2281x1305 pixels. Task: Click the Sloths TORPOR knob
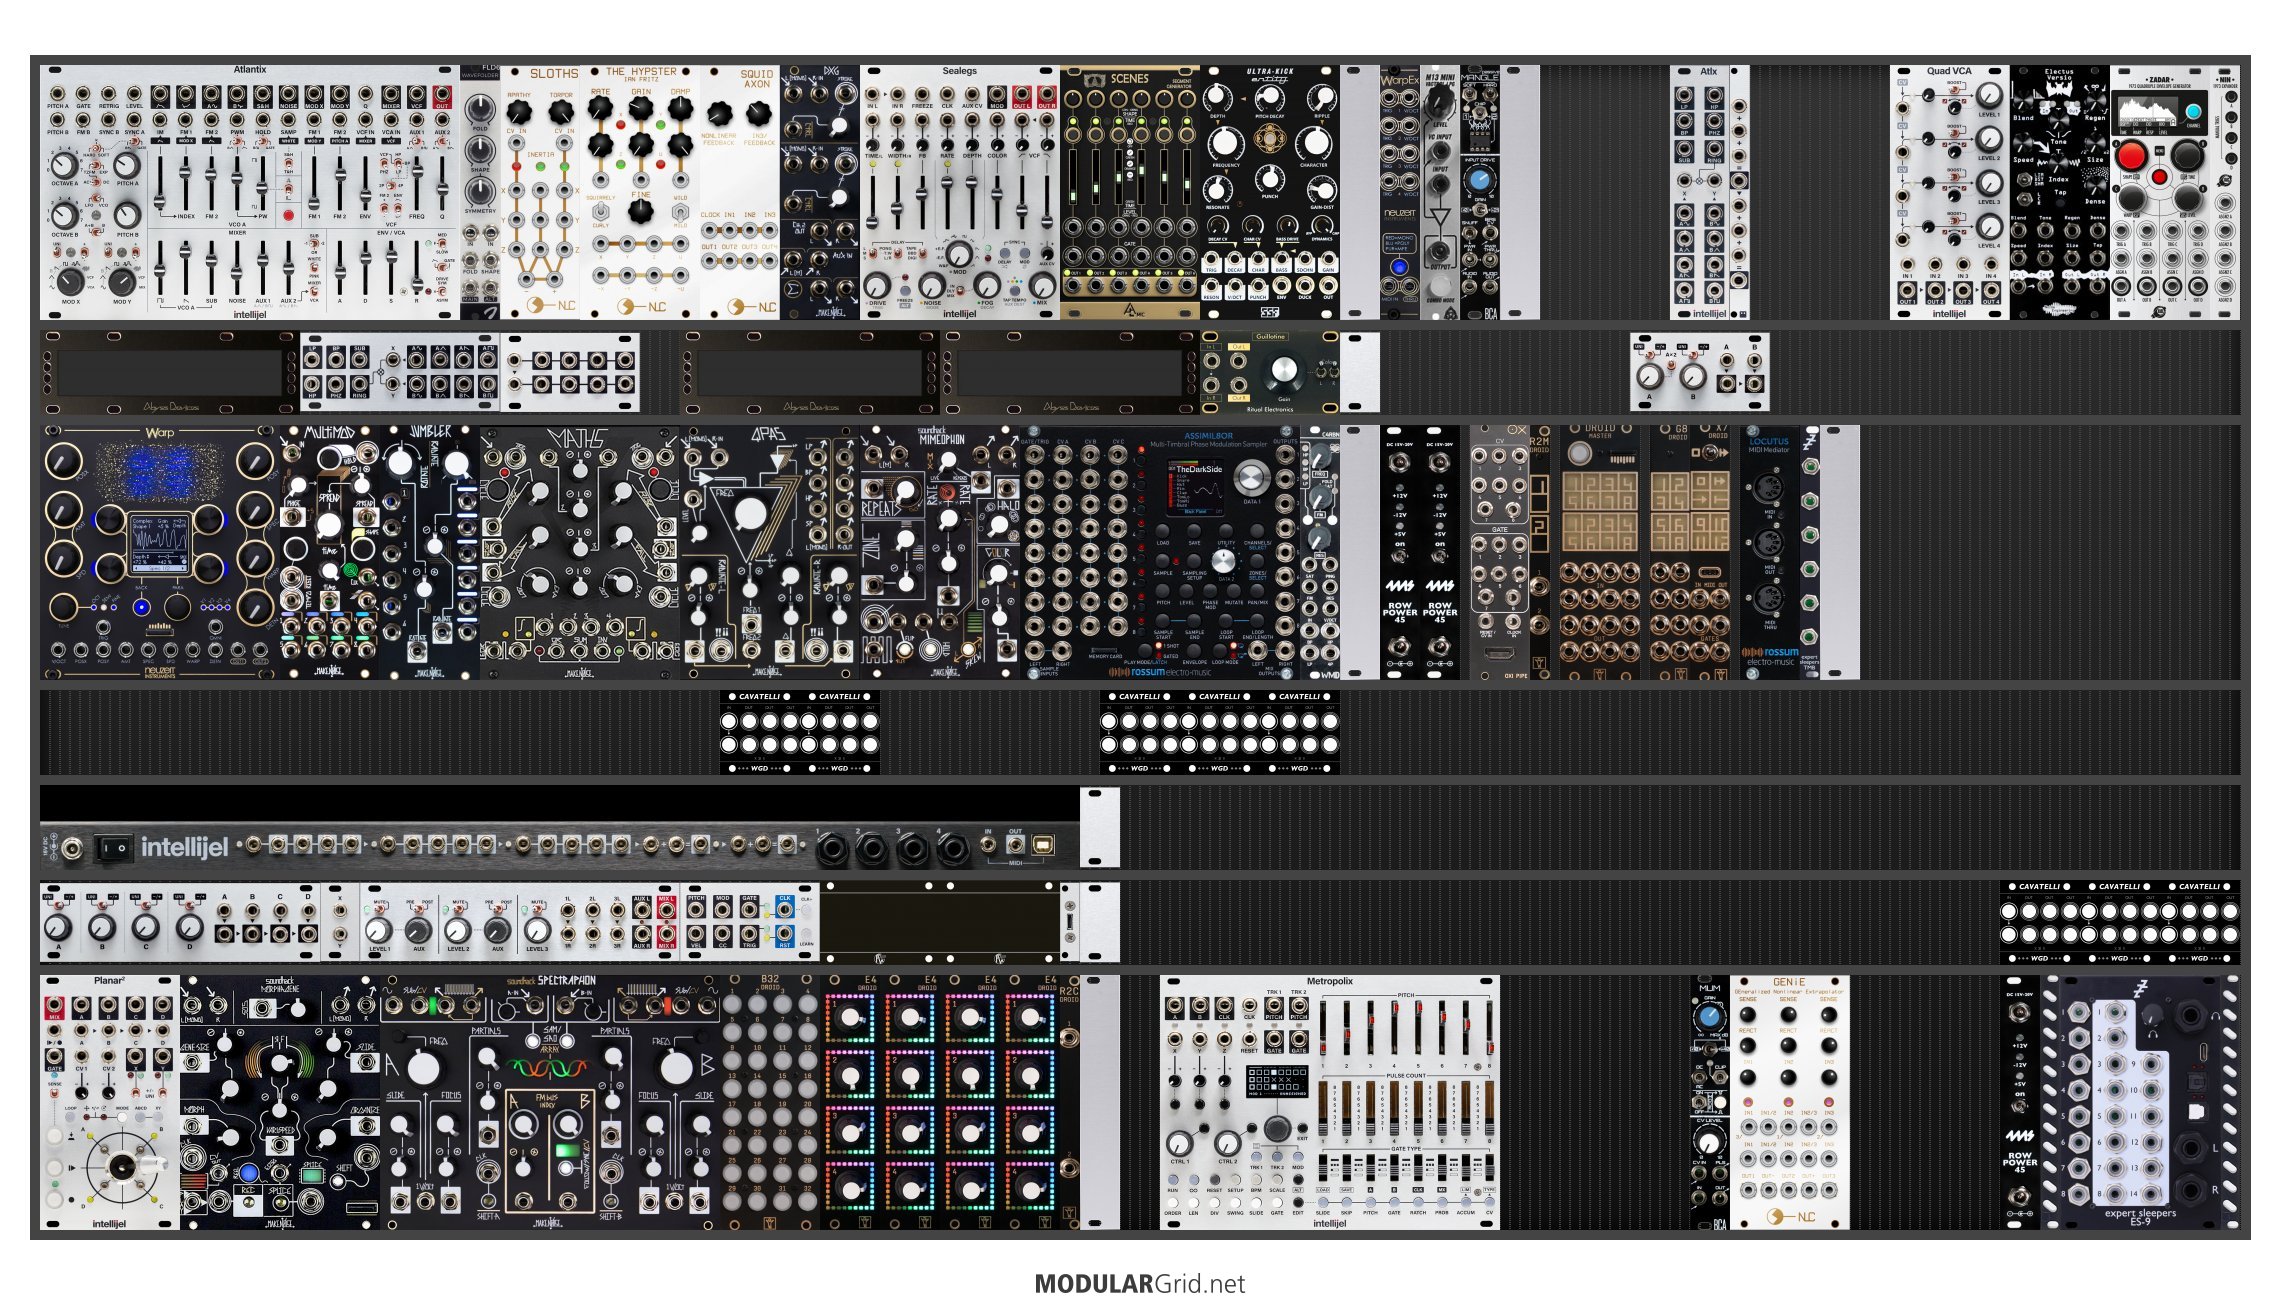tap(561, 112)
